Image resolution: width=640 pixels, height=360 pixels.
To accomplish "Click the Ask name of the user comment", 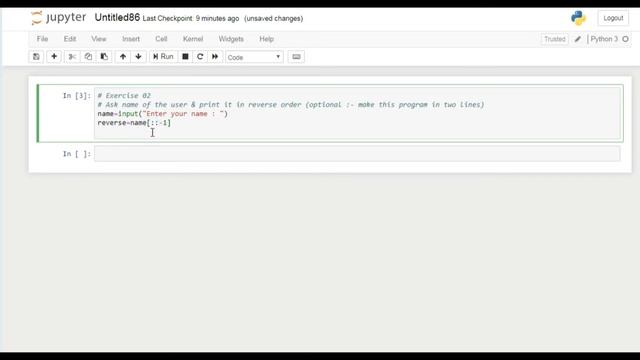I will [x=291, y=104].
